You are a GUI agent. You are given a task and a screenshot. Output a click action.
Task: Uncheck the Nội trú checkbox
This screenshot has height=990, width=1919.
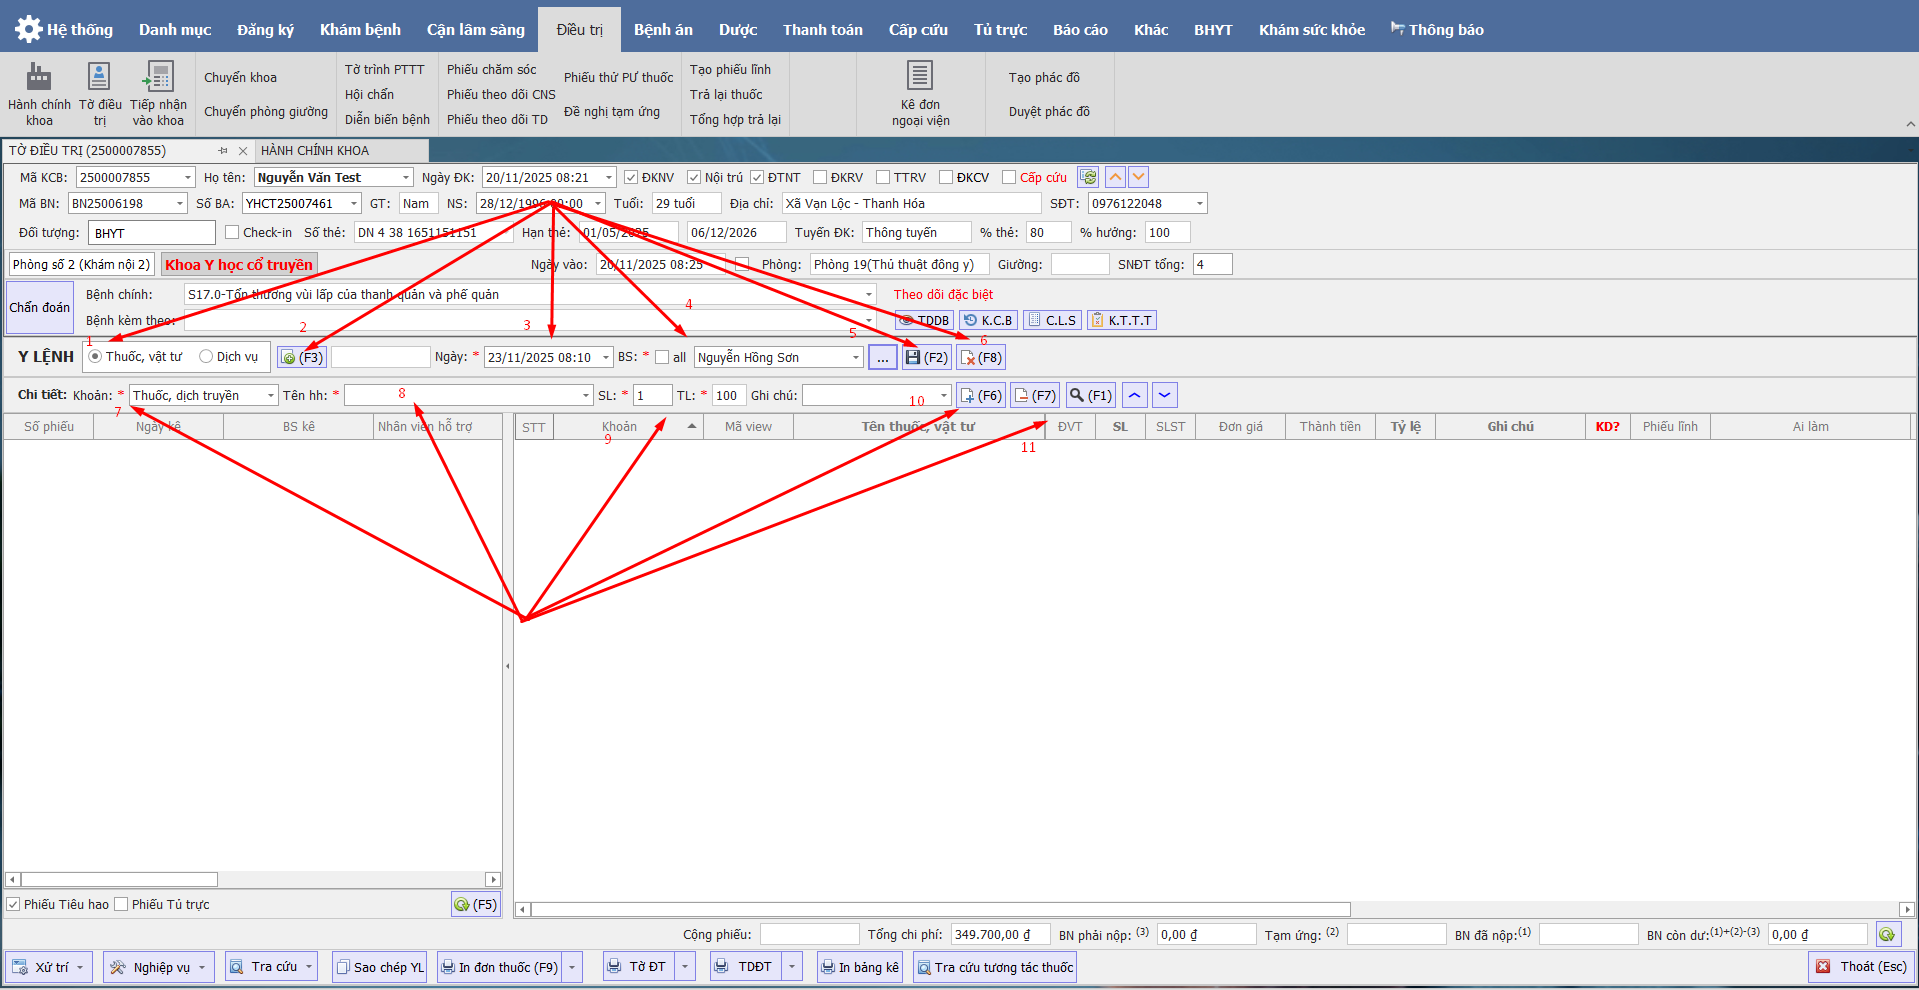click(694, 177)
